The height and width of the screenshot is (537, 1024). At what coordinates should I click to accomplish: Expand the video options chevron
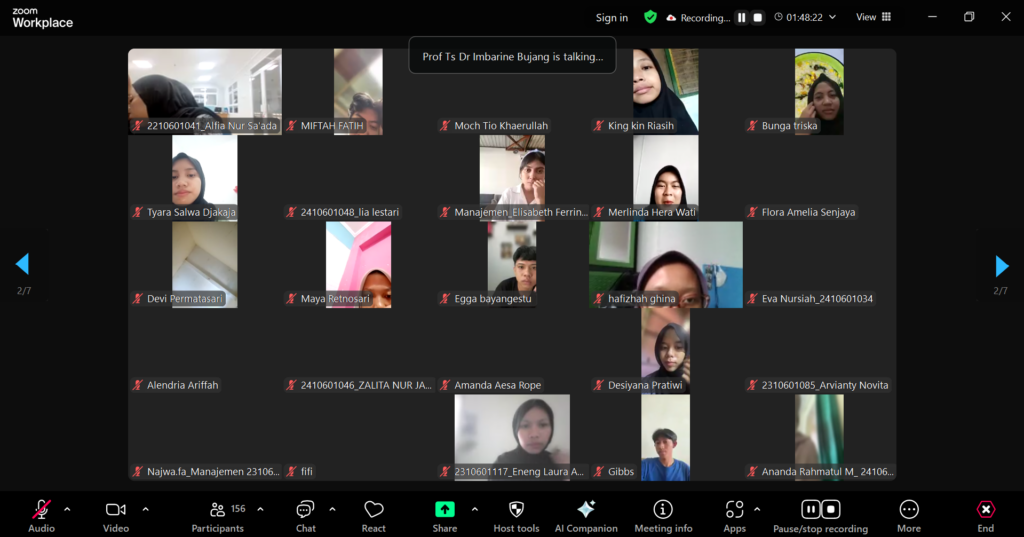(x=145, y=509)
